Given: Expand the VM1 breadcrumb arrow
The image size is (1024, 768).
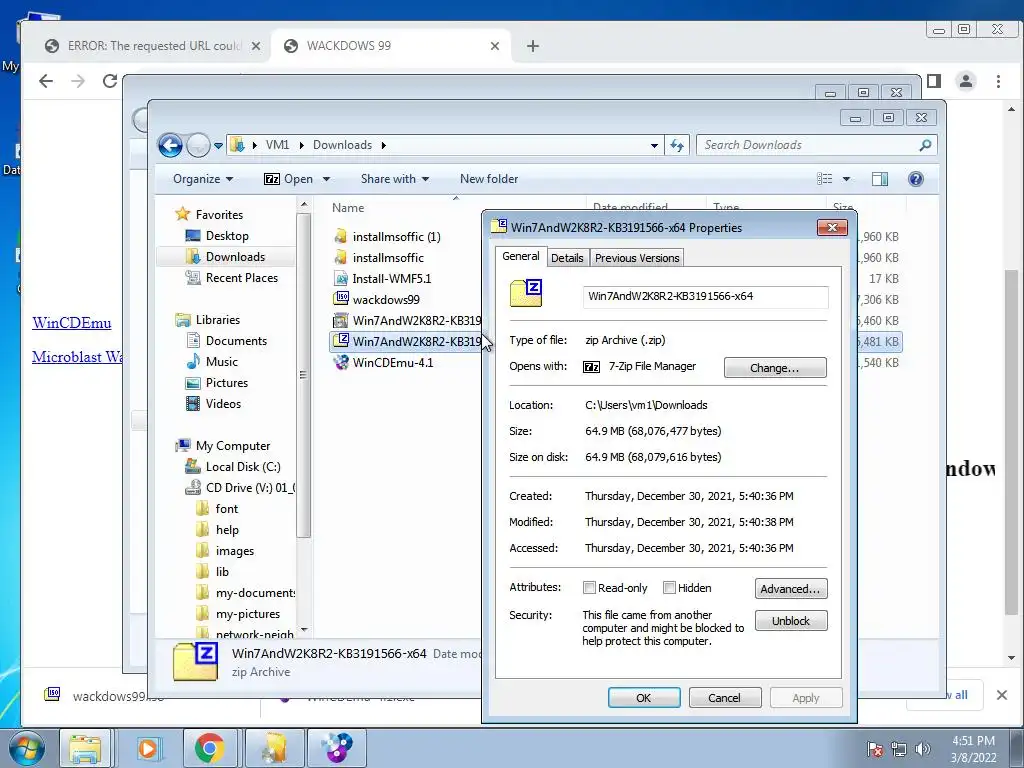Looking at the screenshot, I should (301, 145).
